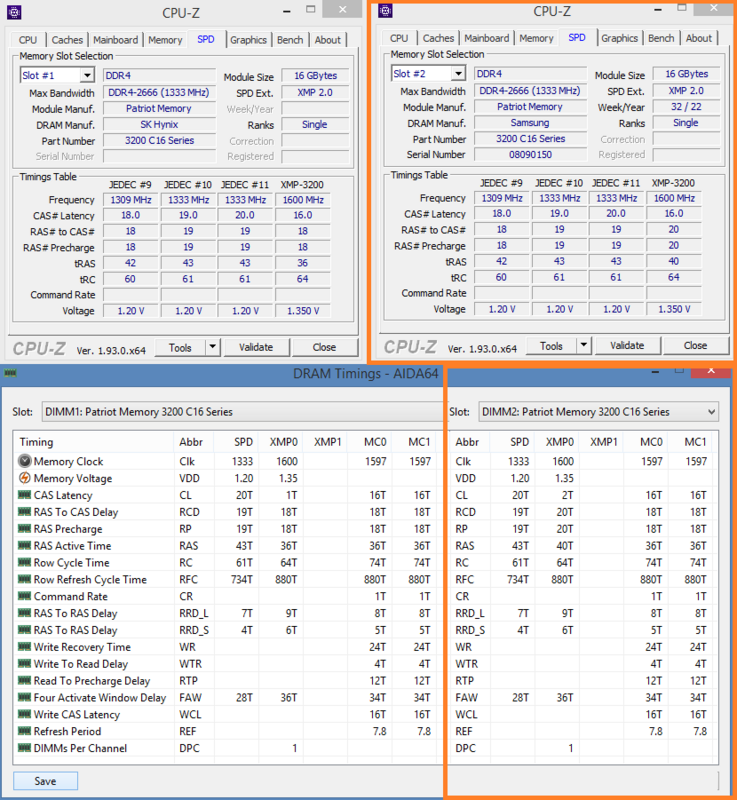This screenshot has height=800, width=737.
Task: Click Save in the DRAM Timings window
Action: pos(45,781)
